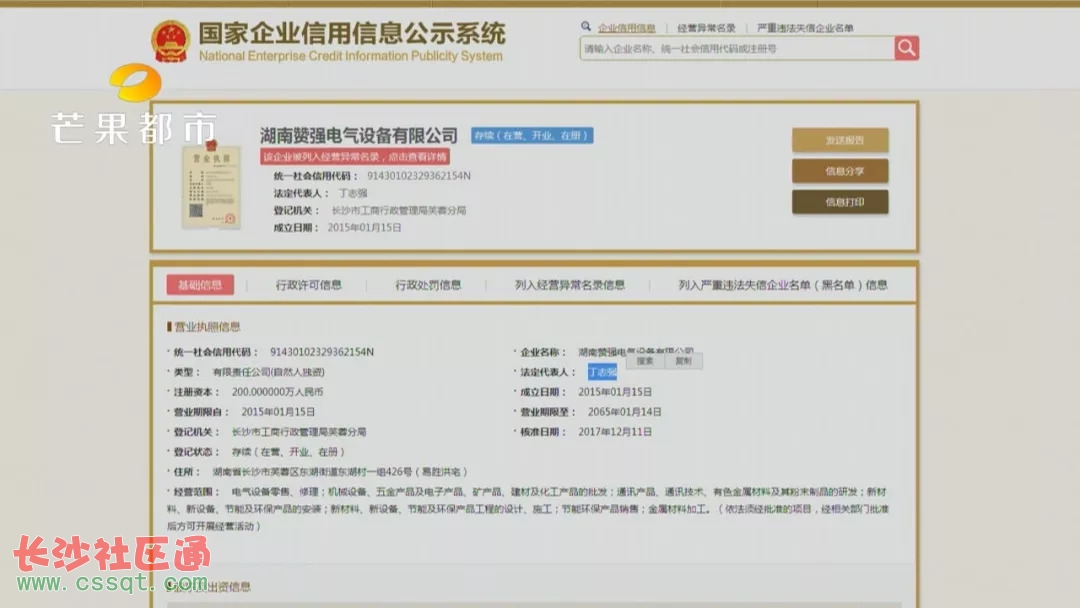Click the 登记状态 value in the details section
The width and height of the screenshot is (1080, 608).
coord(288,452)
